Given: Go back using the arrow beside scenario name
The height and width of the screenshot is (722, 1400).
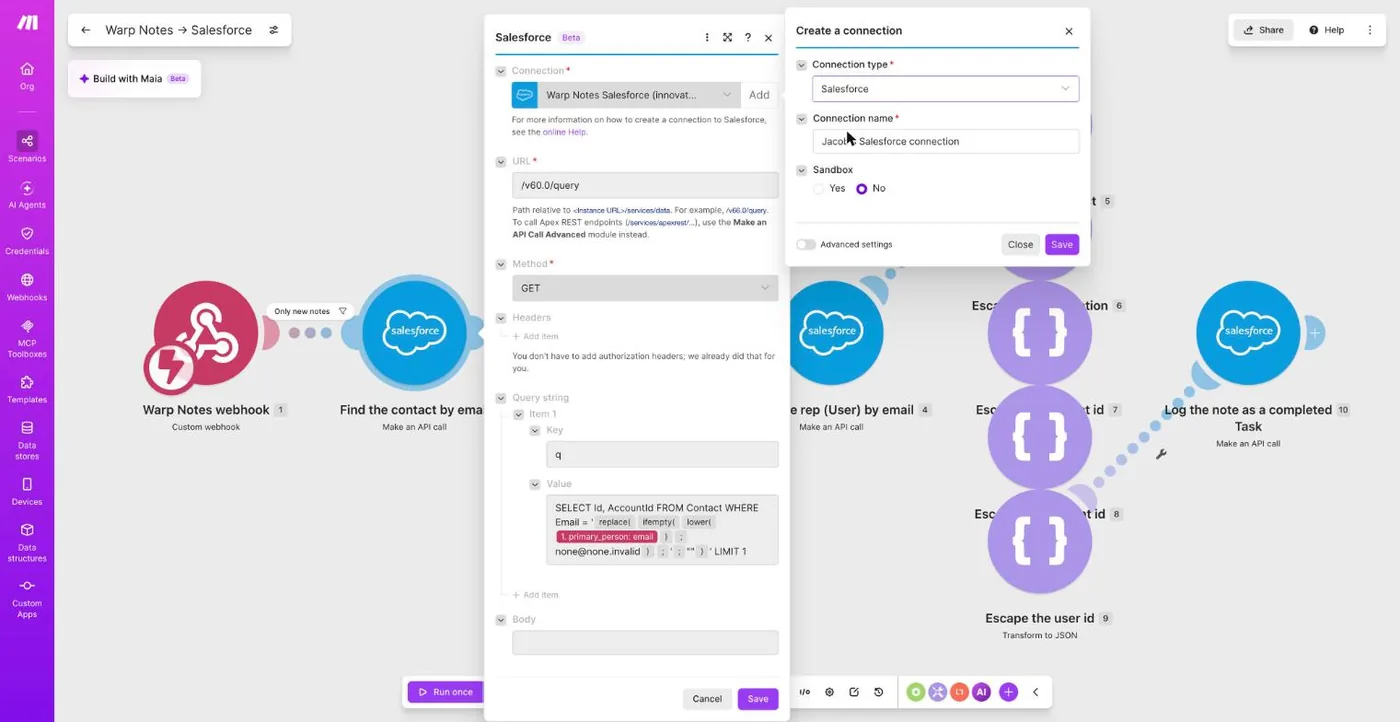Looking at the screenshot, I should click(86, 30).
